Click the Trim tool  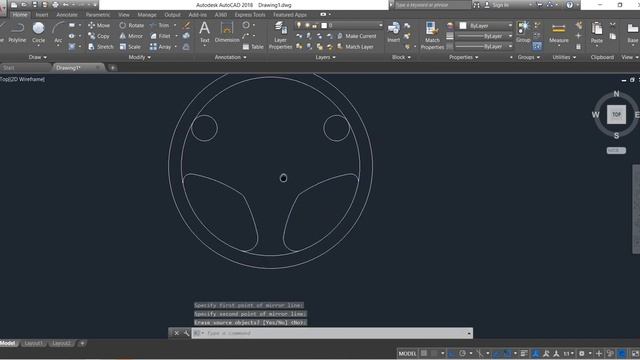coord(160,25)
